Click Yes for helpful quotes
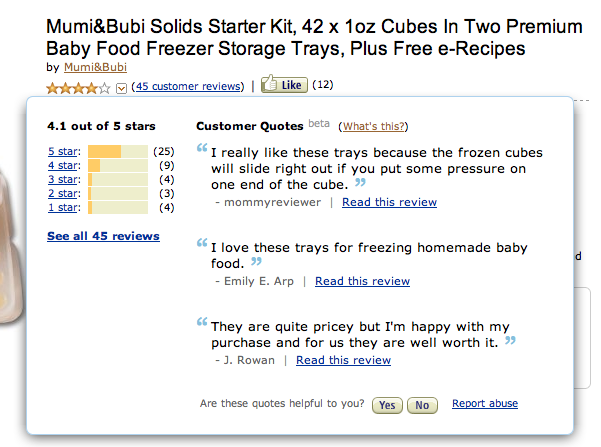 click(x=387, y=405)
